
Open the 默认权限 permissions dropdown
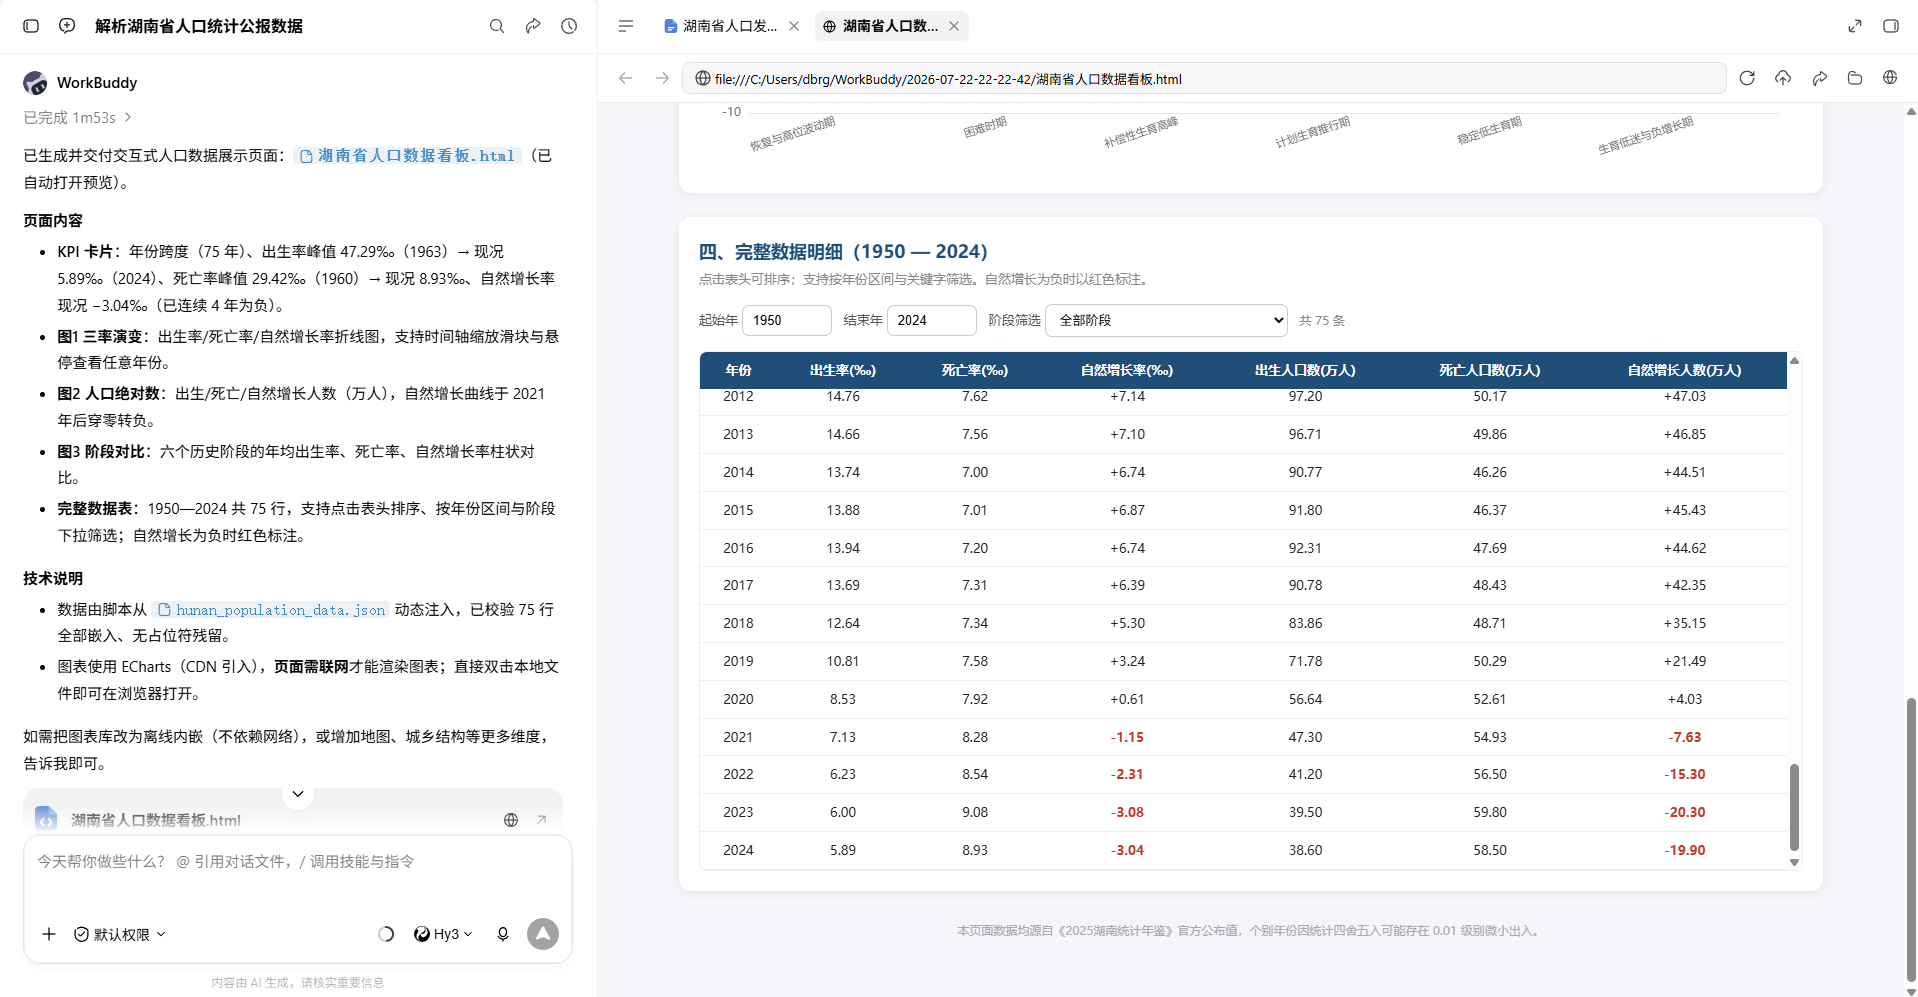tap(120, 934)
